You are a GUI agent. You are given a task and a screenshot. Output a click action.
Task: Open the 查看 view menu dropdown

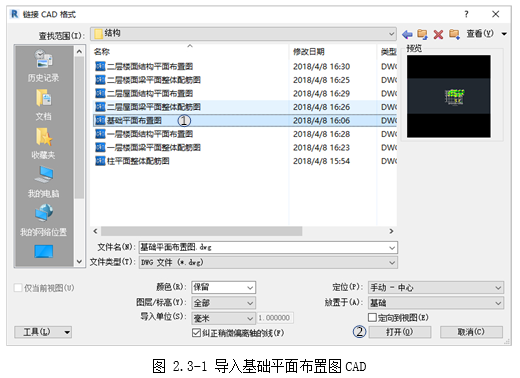click(x=486, y=34)
